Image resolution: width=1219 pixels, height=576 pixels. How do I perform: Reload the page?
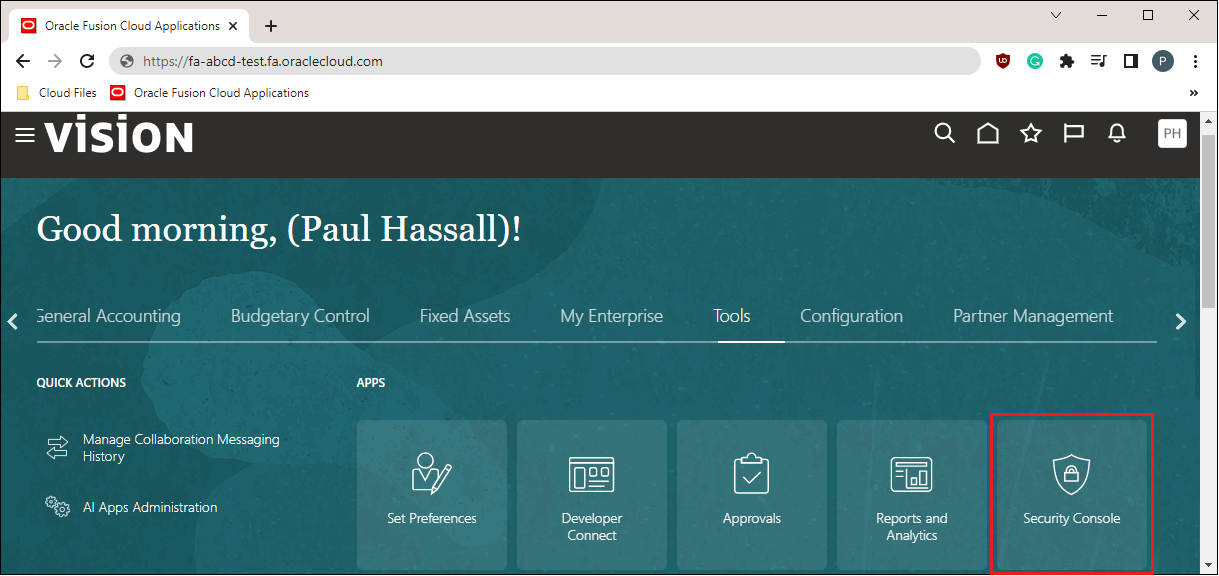pyautogui.click(x=88, y=61)
